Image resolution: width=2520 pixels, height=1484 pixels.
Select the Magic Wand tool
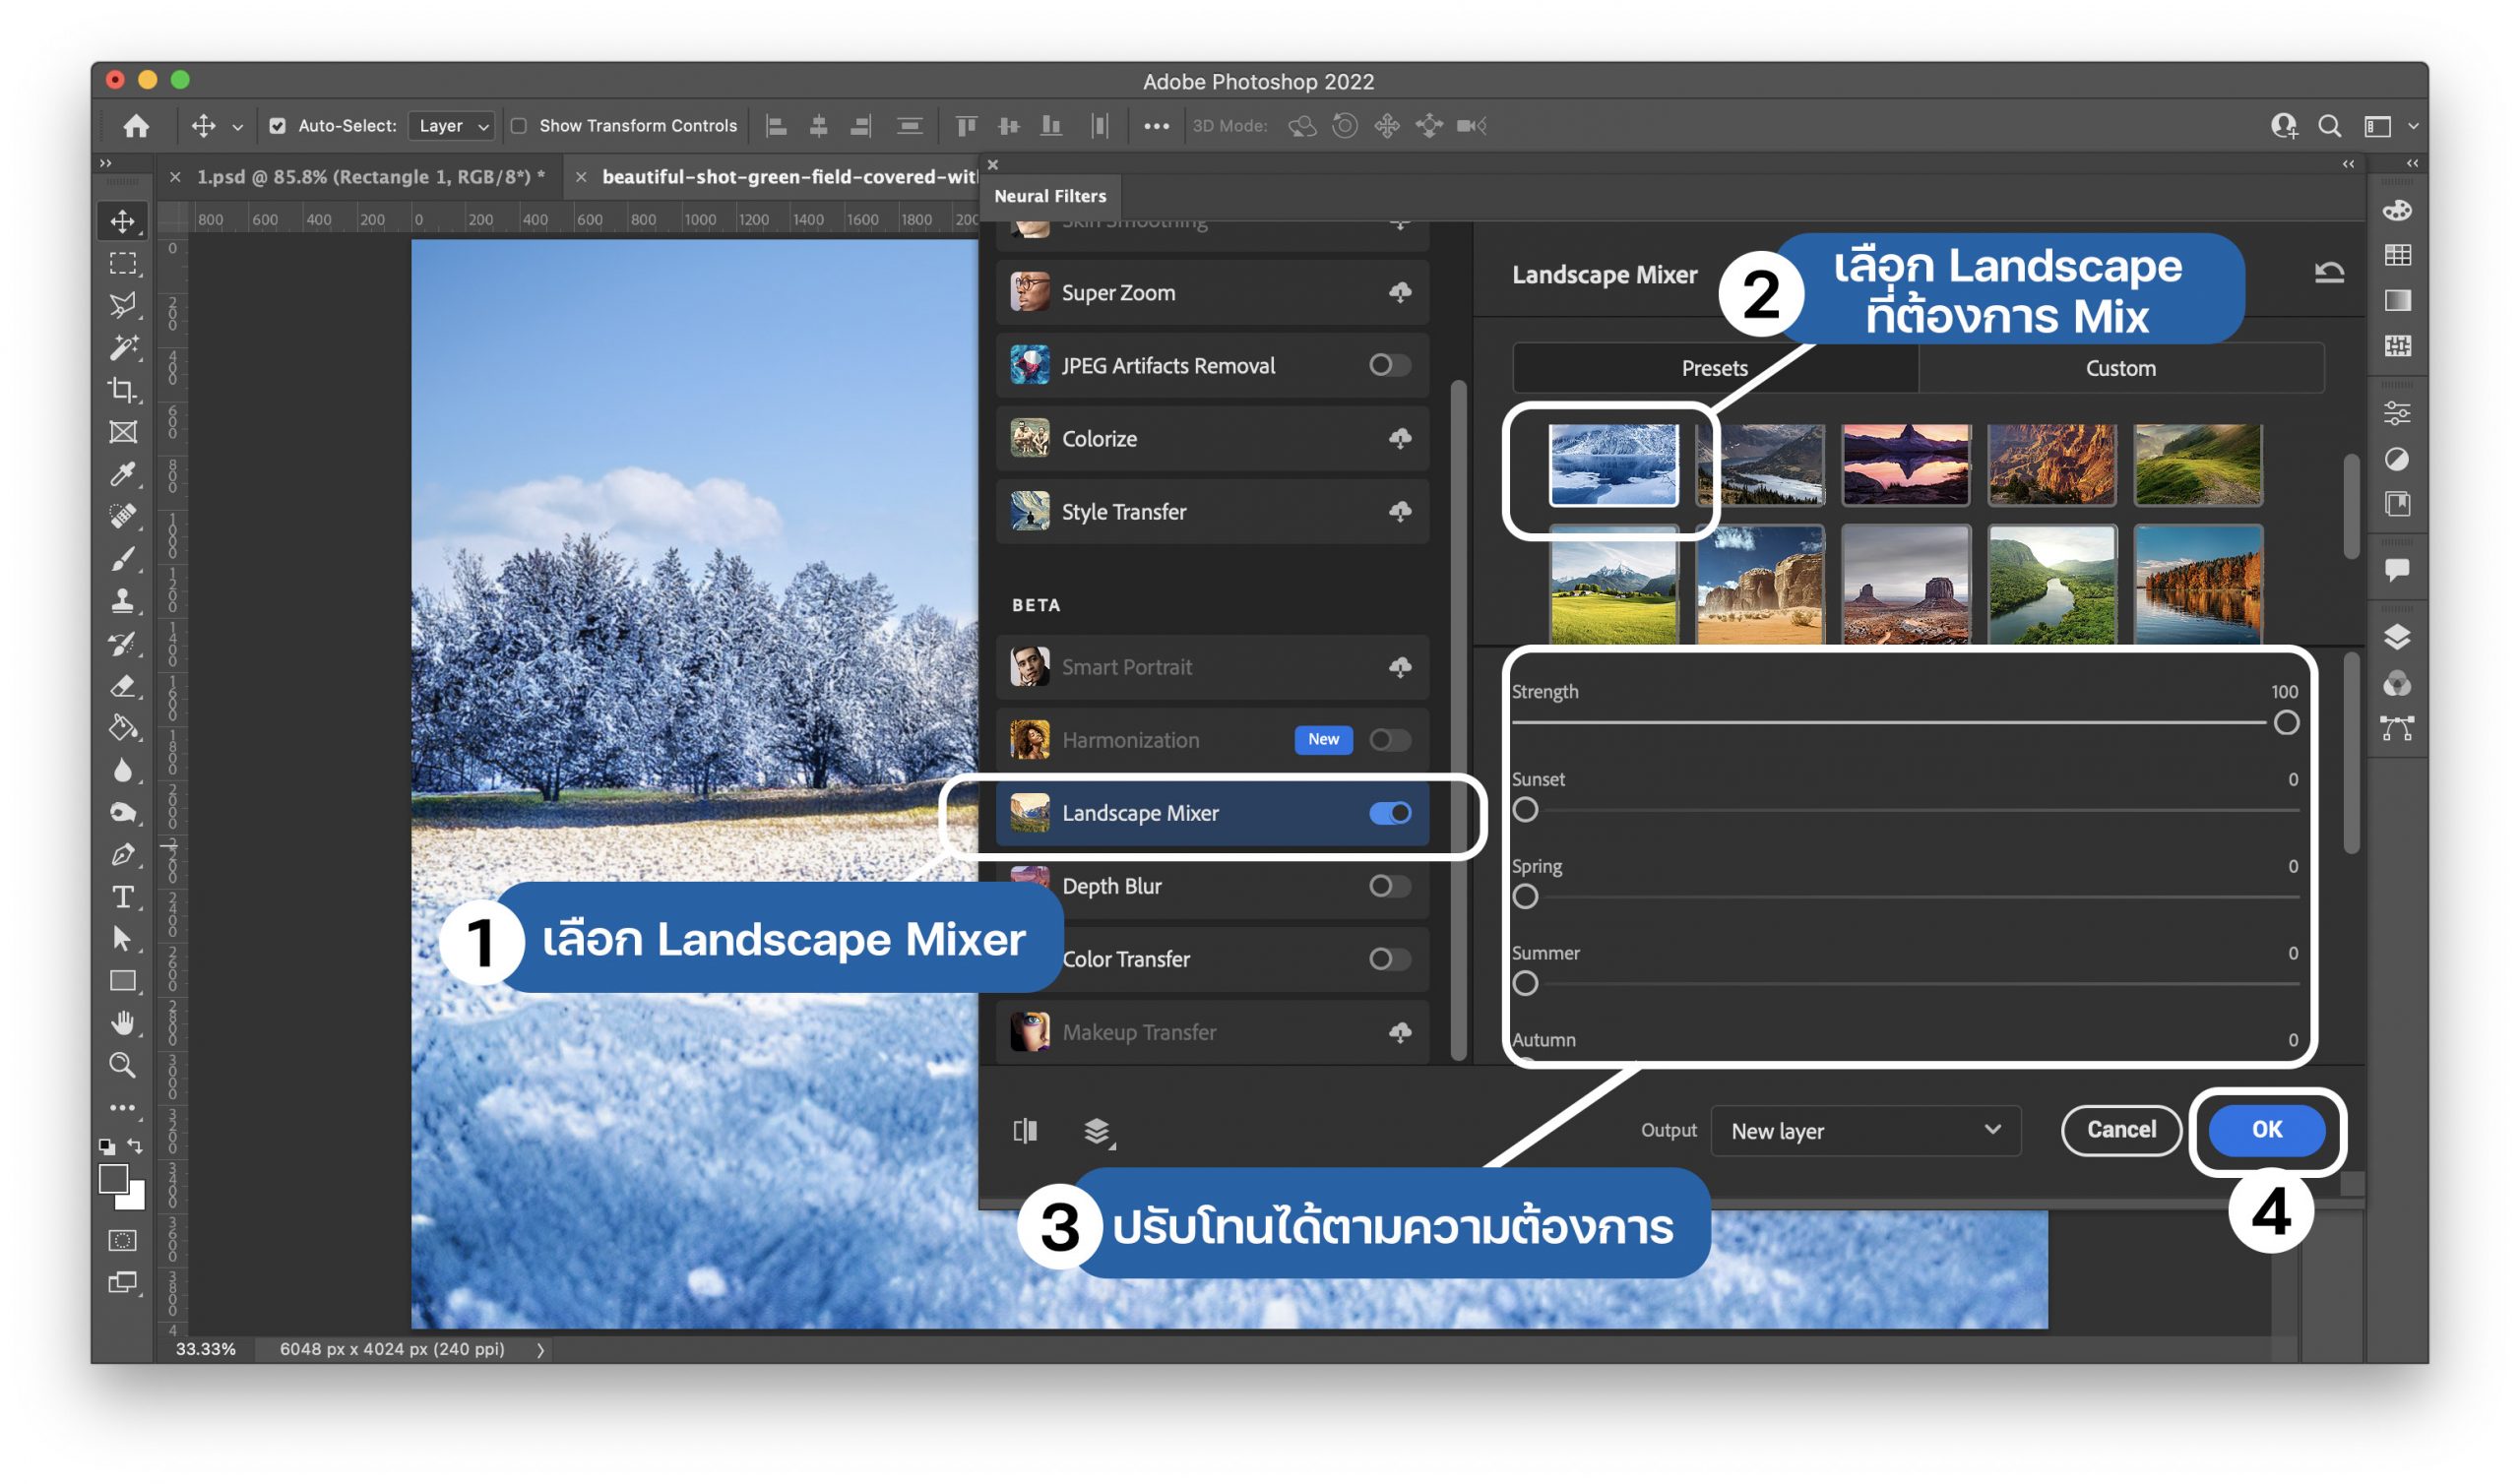click(x=122, y=347)
